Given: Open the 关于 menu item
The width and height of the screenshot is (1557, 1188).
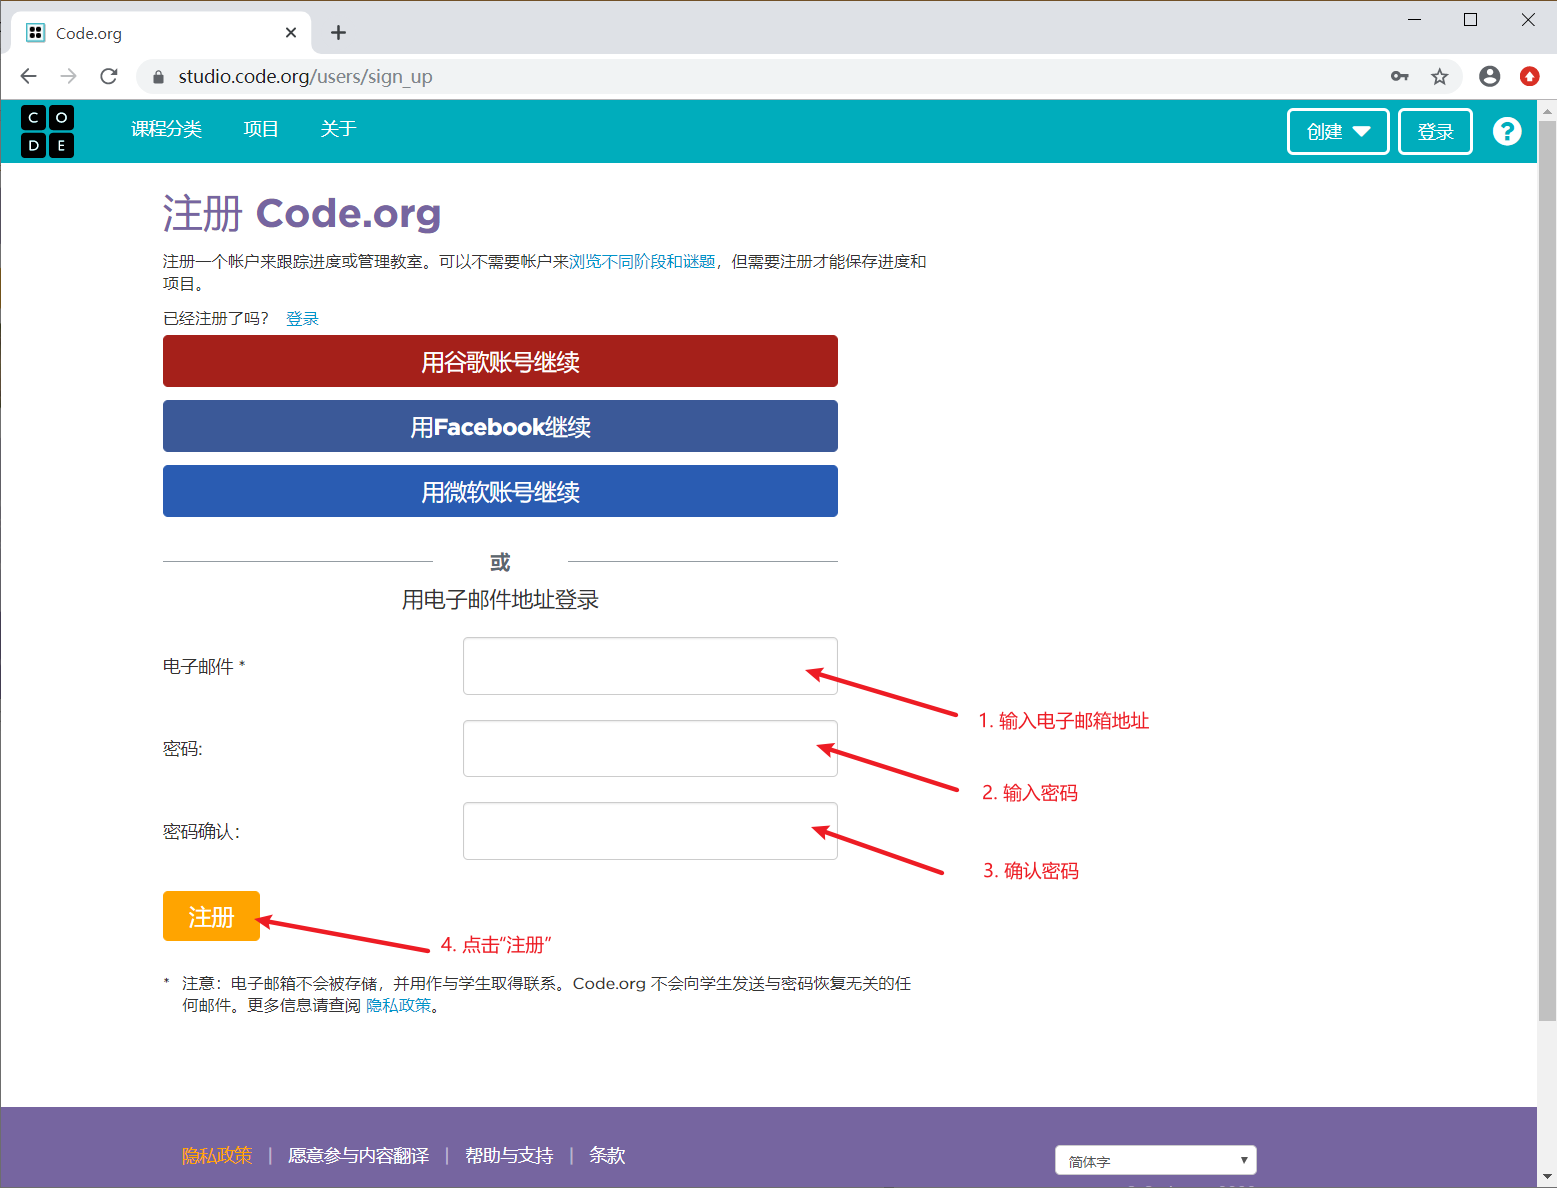Looking at the screenshot, I should [x=338, y=129].
